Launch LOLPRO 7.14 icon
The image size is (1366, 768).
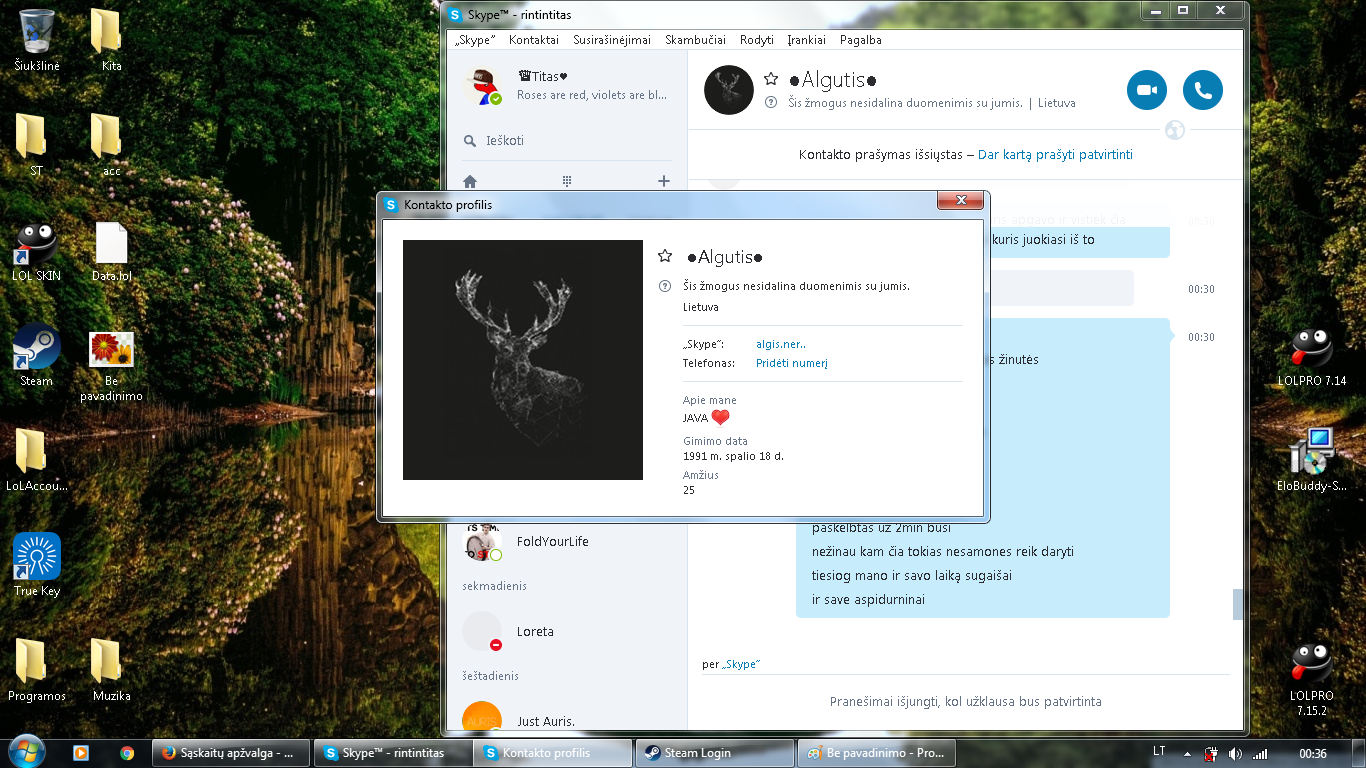tap(1312, 357)
